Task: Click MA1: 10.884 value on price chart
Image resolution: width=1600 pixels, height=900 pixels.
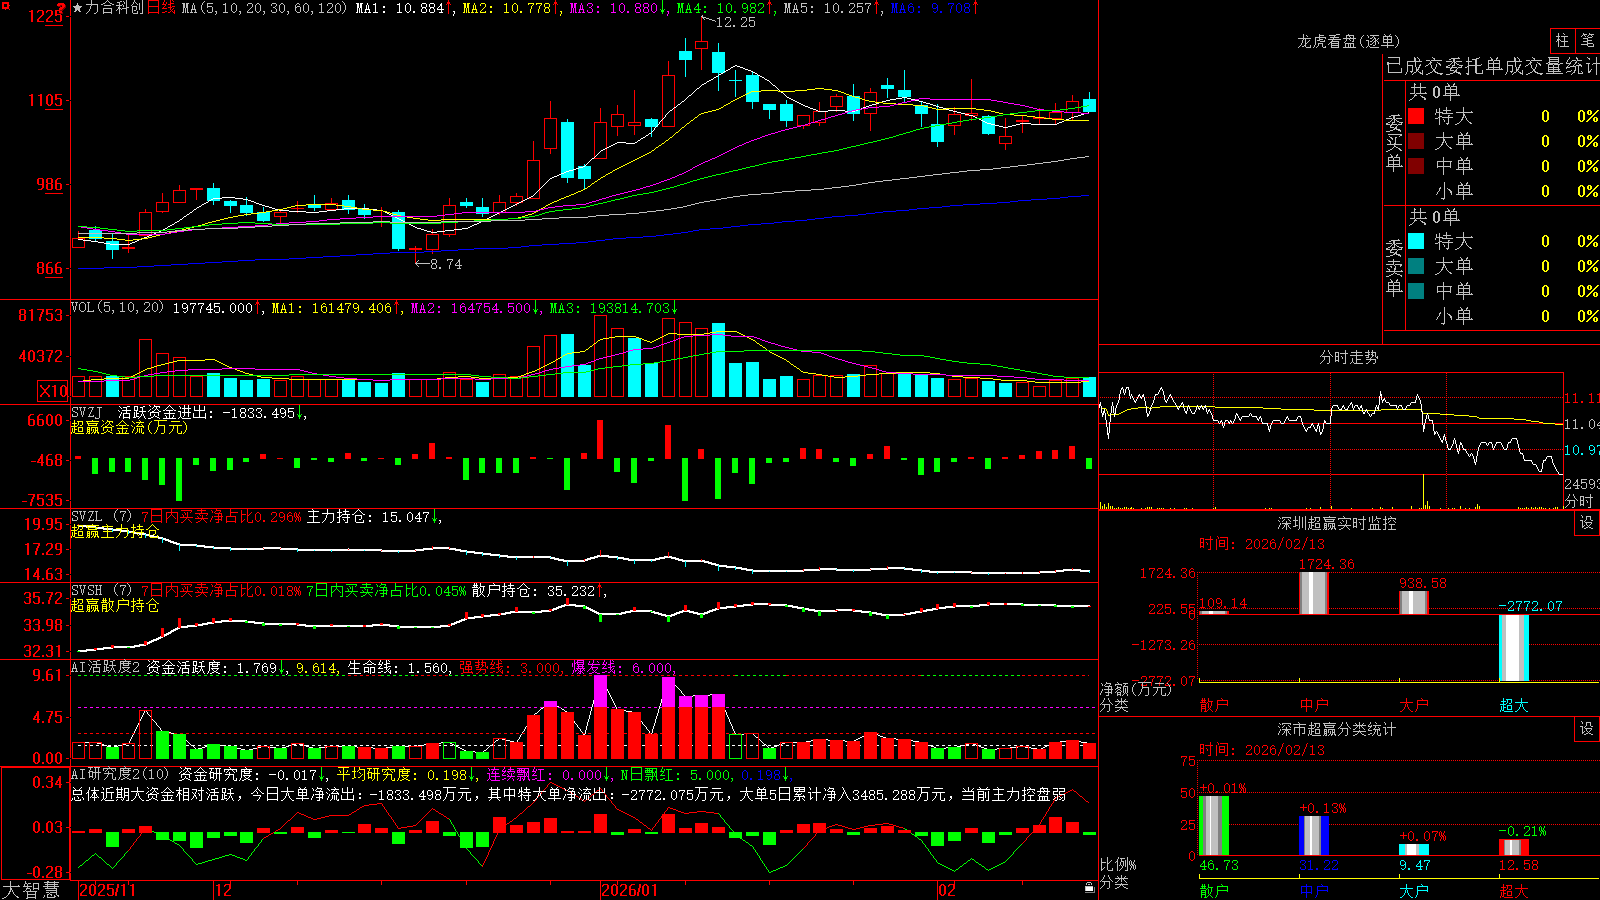Action: 400,8
